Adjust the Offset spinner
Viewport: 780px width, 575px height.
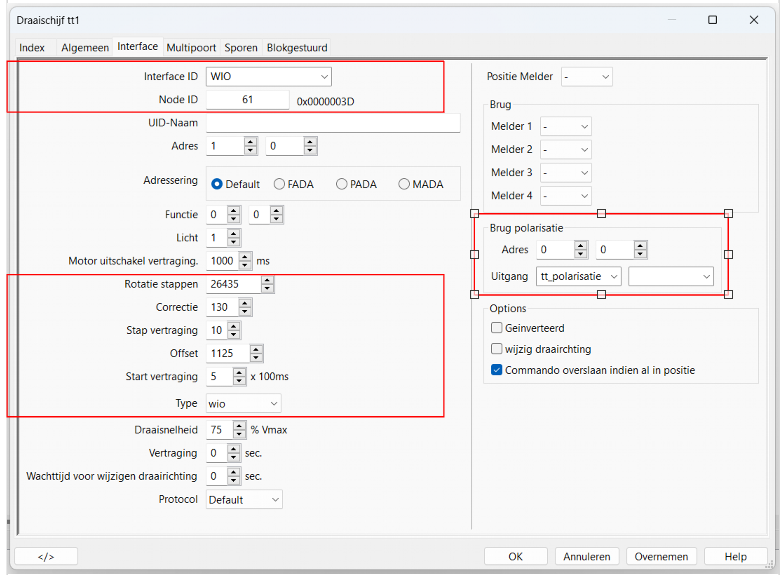256,354
